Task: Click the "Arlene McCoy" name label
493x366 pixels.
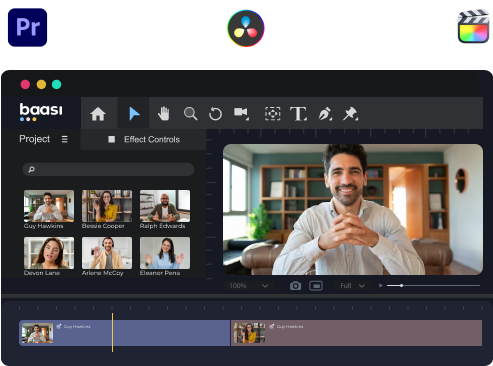Action: pyautogui.click(x=103, y=273)
